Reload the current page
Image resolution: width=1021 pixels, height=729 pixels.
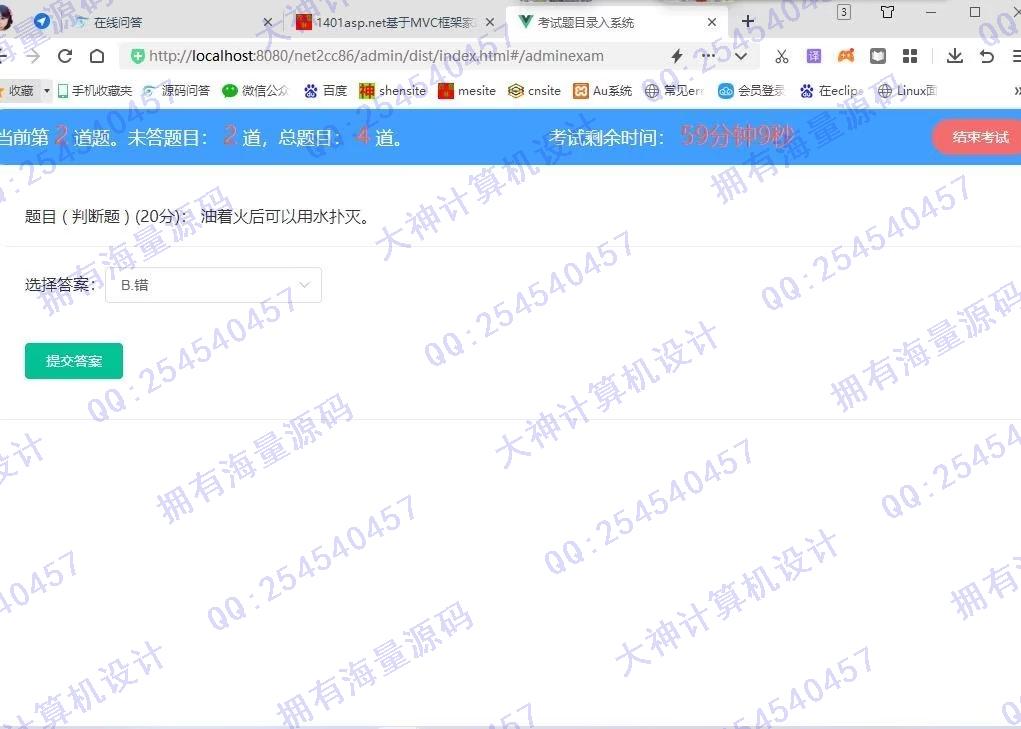[x=64, y=56]
